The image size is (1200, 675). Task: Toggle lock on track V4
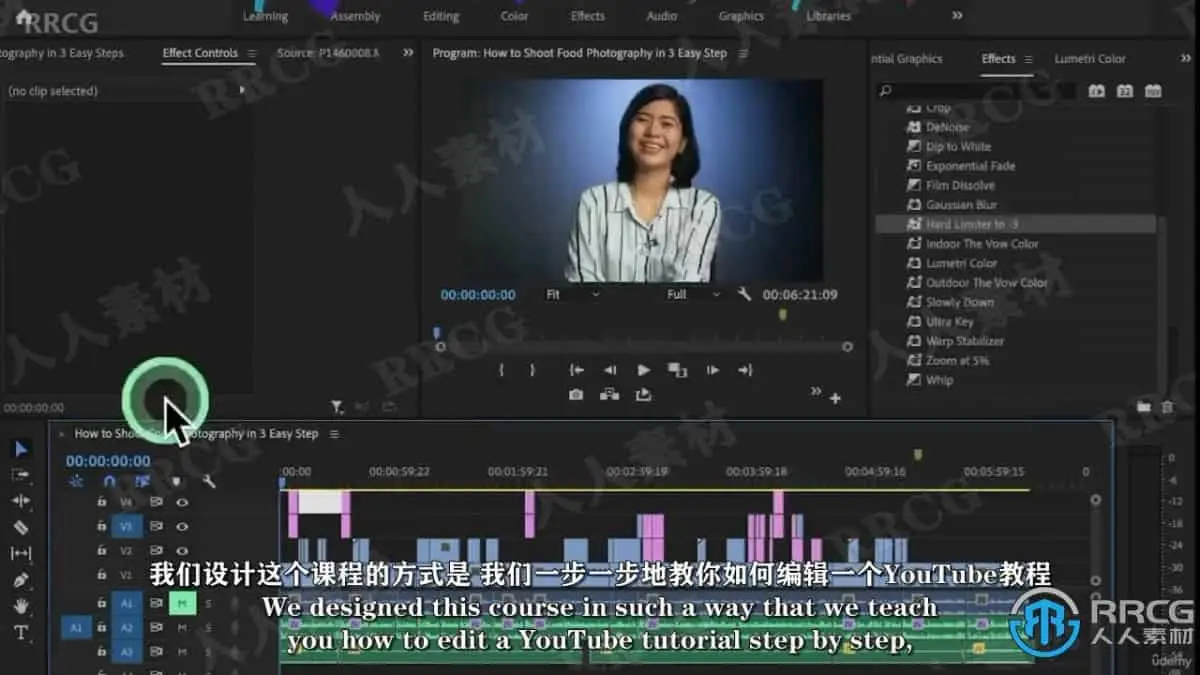click(102, 502)
